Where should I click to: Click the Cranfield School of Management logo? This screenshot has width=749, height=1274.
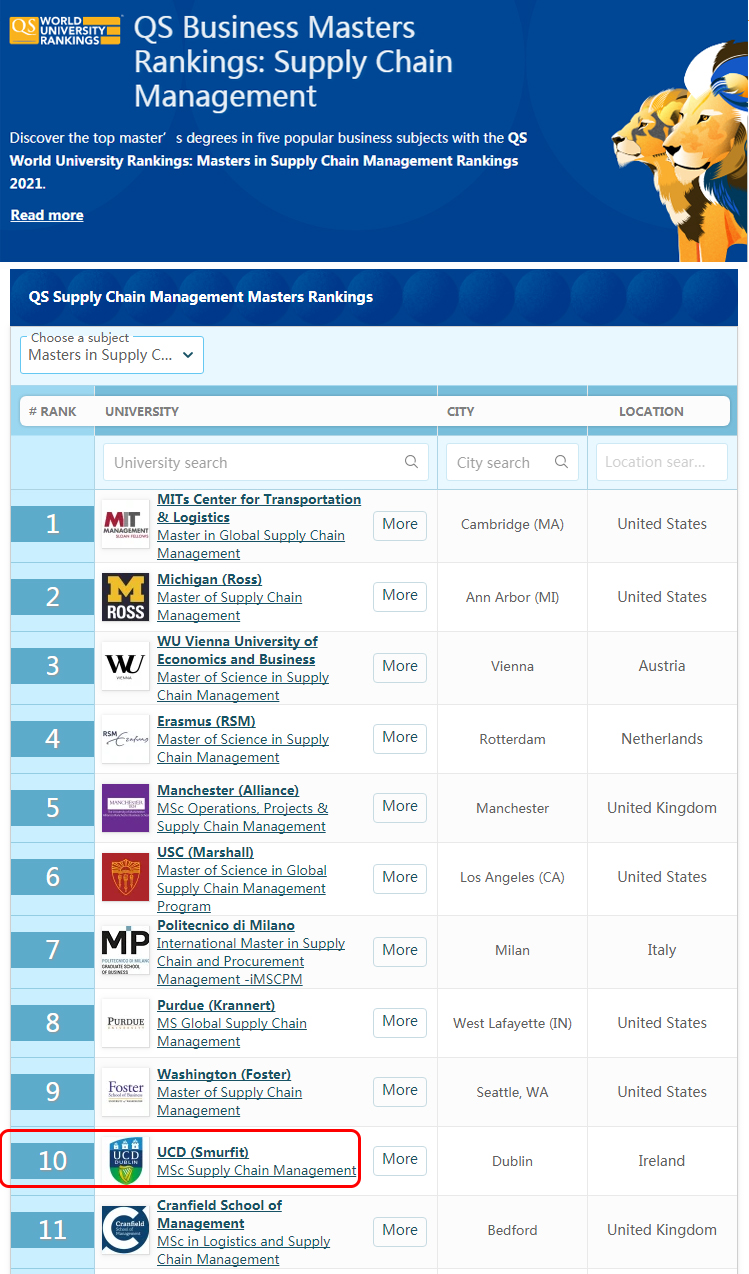pos(125,1230)
